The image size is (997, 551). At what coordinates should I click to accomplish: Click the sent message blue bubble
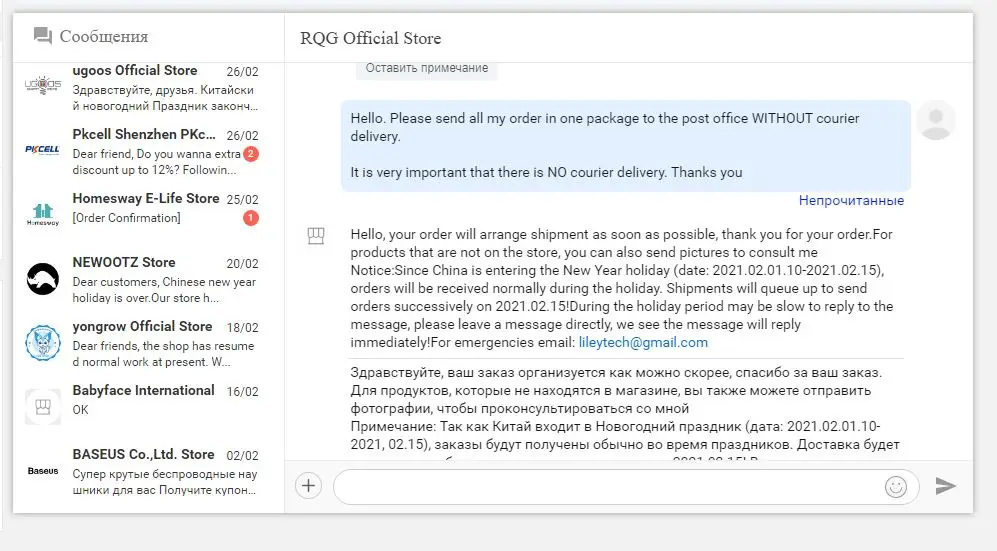click(x=626, y=146)
